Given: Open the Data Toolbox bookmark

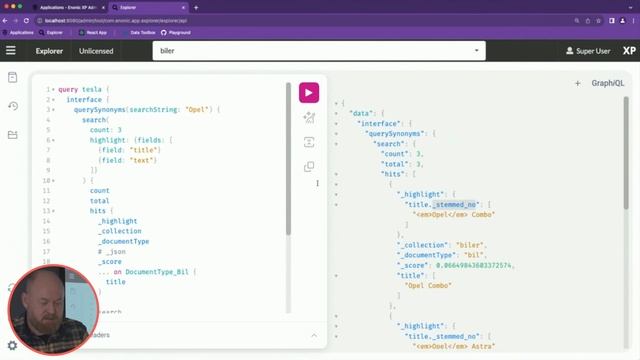Looking at the screenshot, I should point(139,32).
